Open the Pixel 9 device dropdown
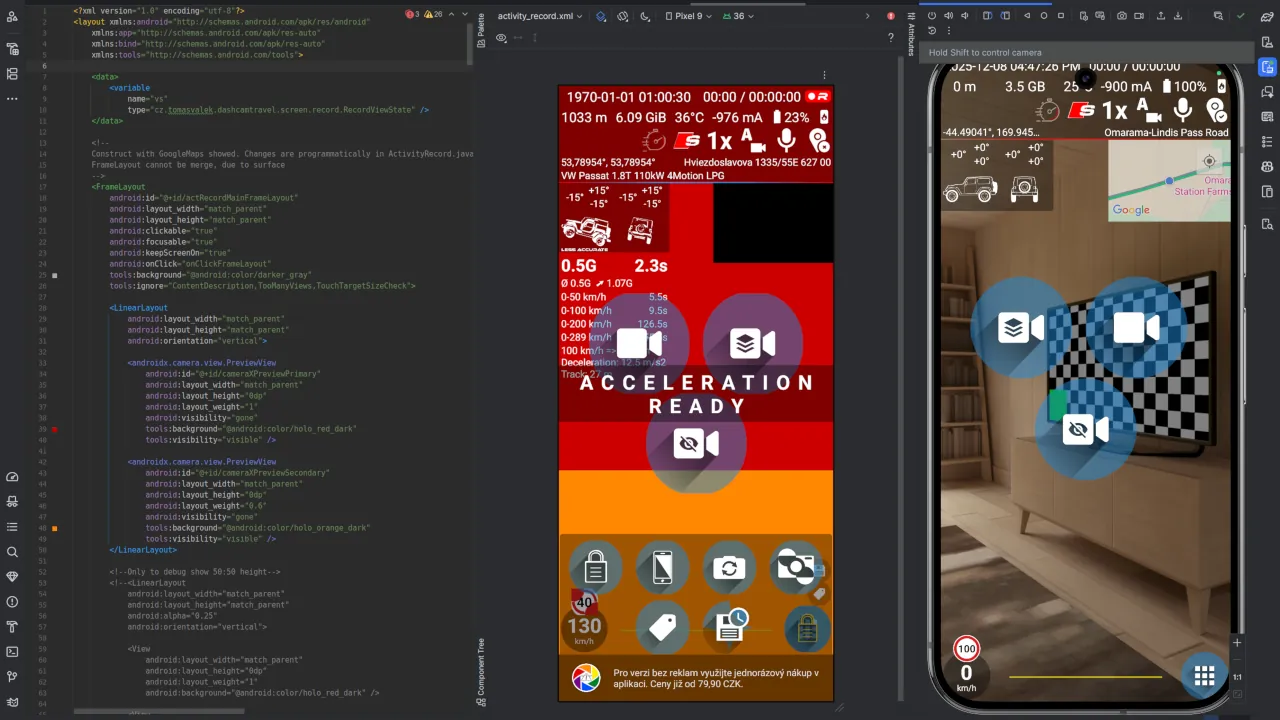Viewport: 1280px width, 720px height. point(690,15)
